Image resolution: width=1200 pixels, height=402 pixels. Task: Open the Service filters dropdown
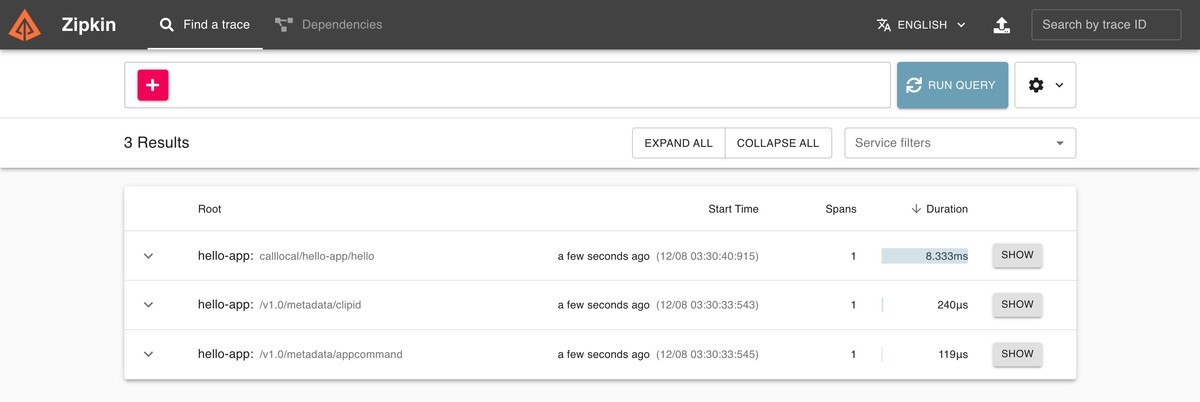(x=960, y=143)
